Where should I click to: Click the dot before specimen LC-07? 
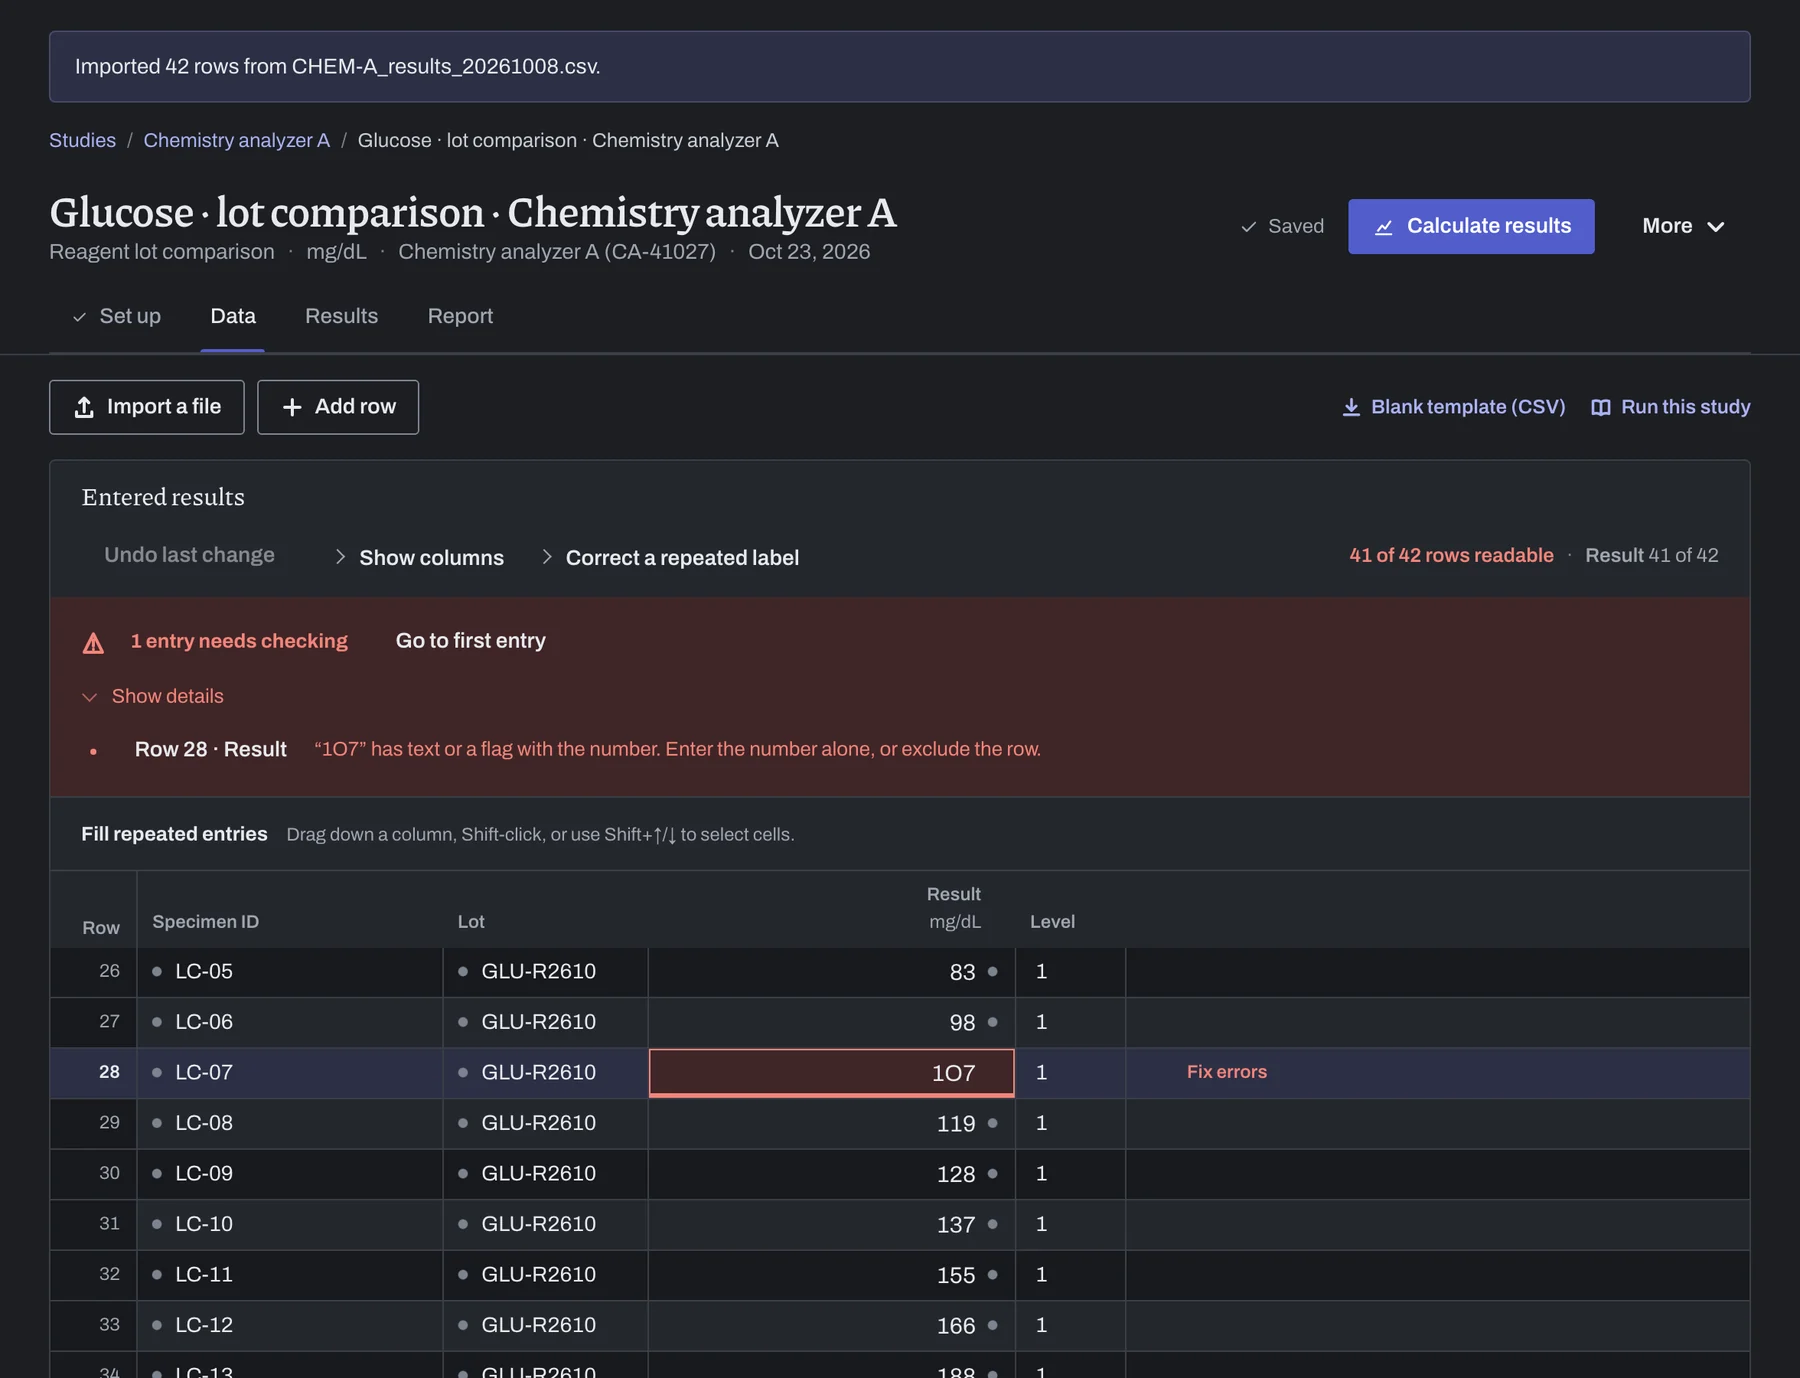(157, 1072)
